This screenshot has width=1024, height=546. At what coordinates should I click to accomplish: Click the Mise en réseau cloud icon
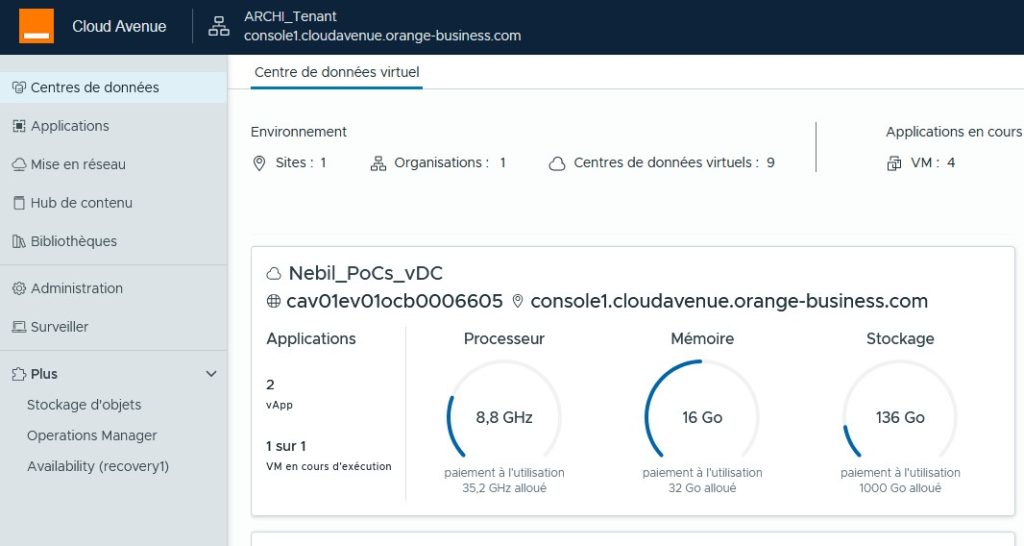pos(18,164)
